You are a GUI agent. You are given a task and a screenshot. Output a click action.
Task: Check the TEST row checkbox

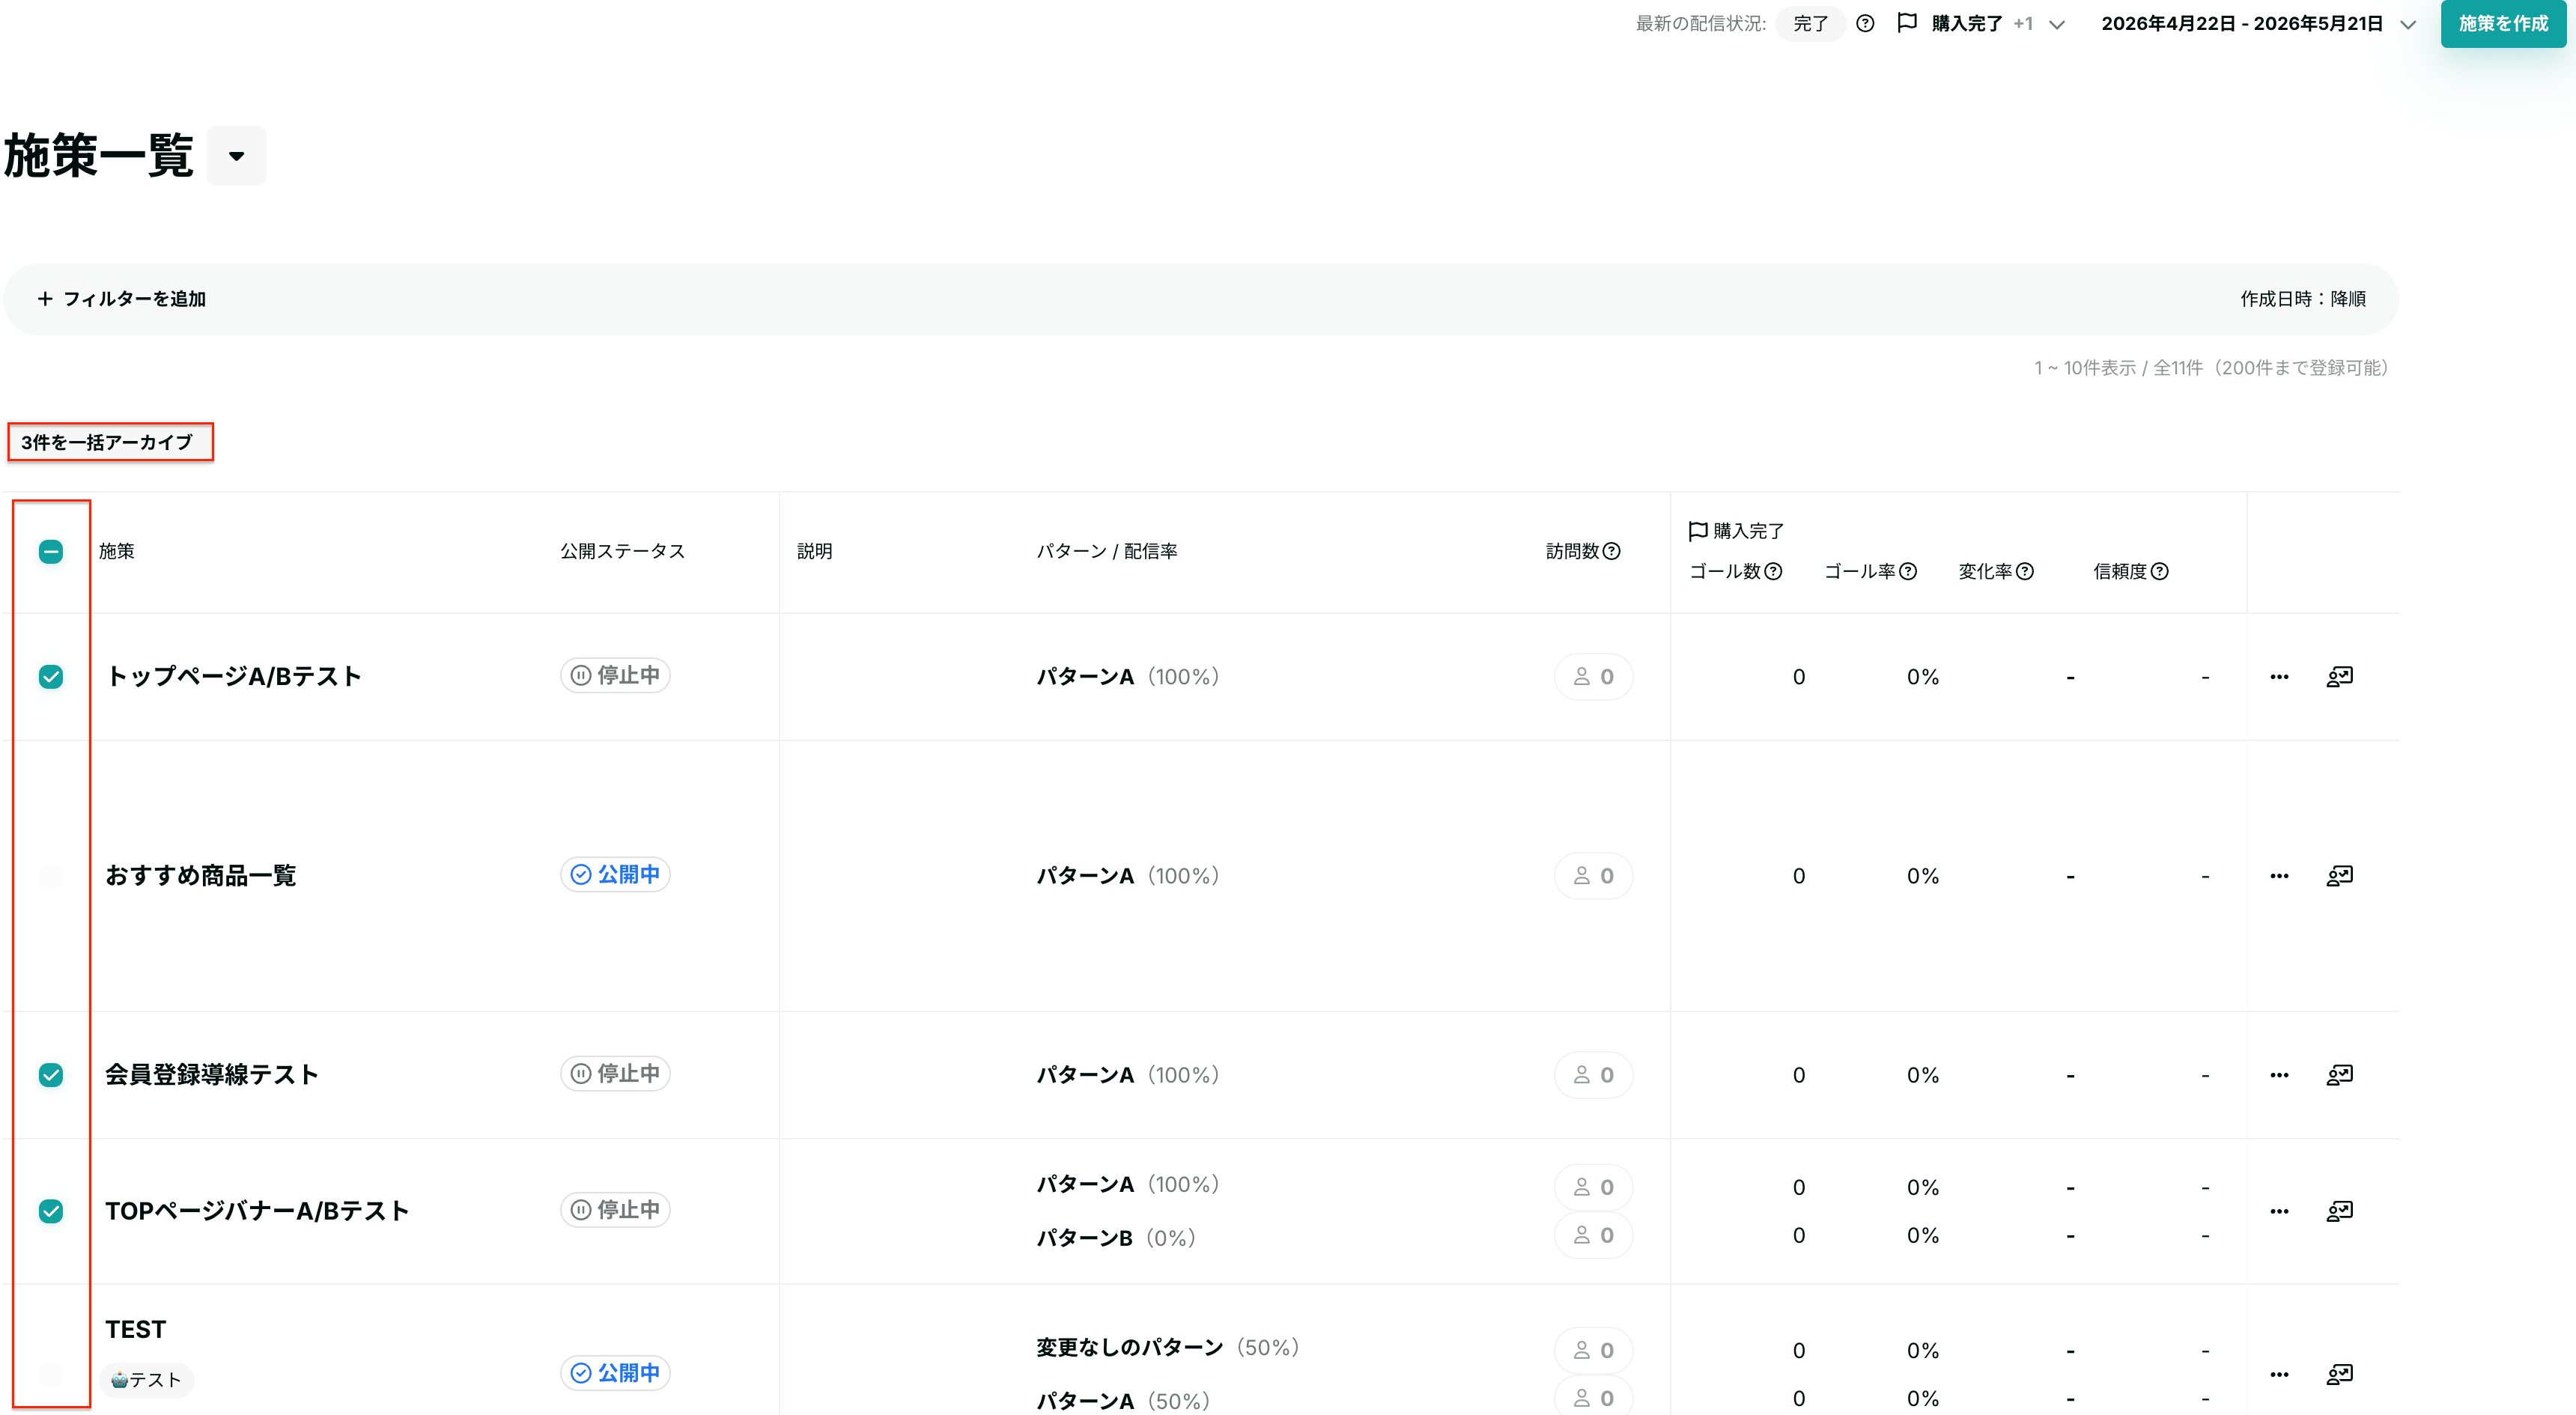click(x=51, y=1374)
